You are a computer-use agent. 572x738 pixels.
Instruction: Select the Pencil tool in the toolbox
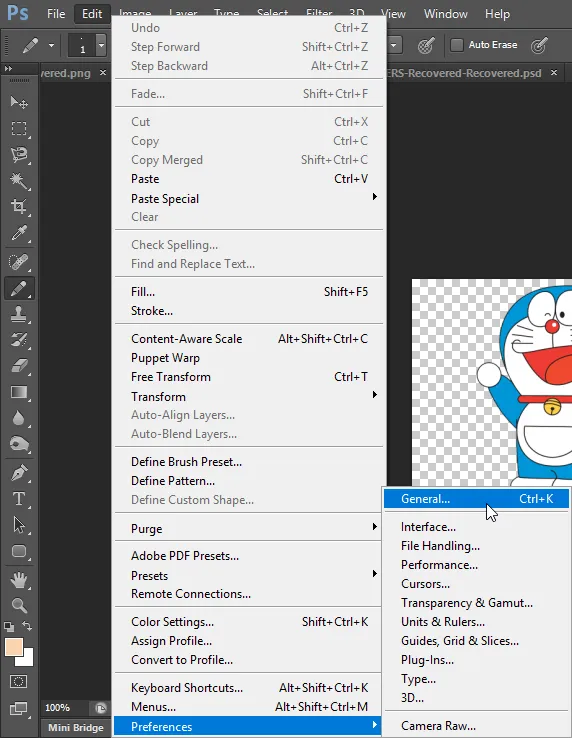pyautogui.click(x=19, y=288)
